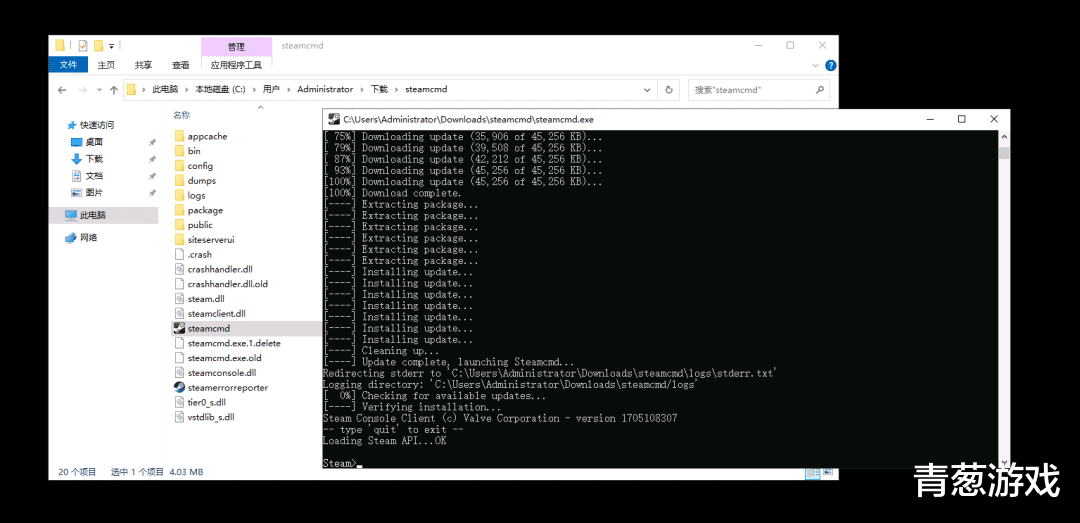The width and height of the screenshot is (1080, 523).
Task: Refresh the steamcmd folder view
Action: (668, 90)
